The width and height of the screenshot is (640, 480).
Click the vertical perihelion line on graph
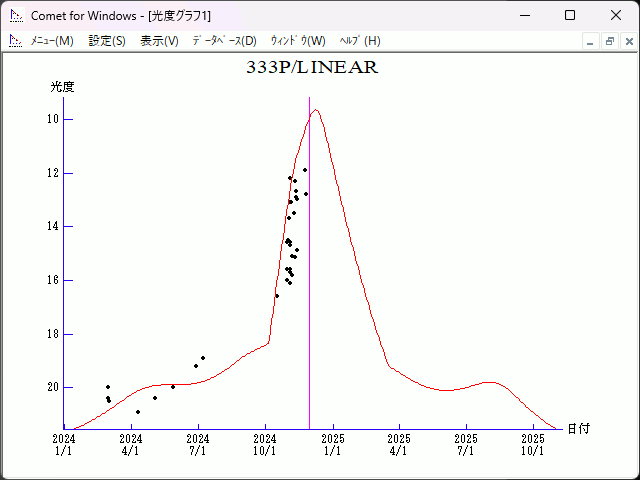pyautogui.click(x=309, y=300)
